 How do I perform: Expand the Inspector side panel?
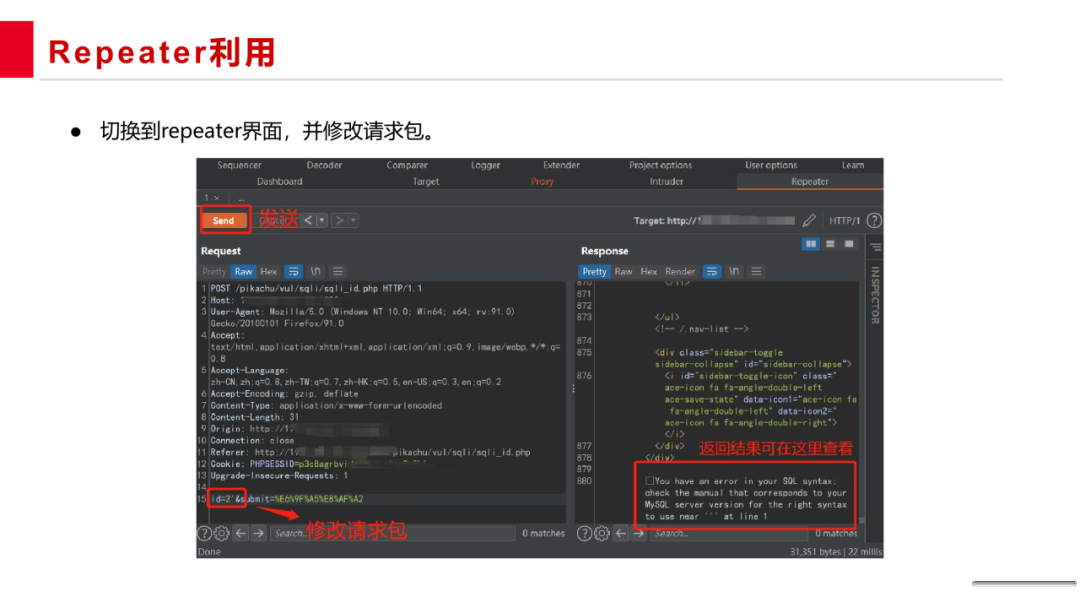point(875,295)
